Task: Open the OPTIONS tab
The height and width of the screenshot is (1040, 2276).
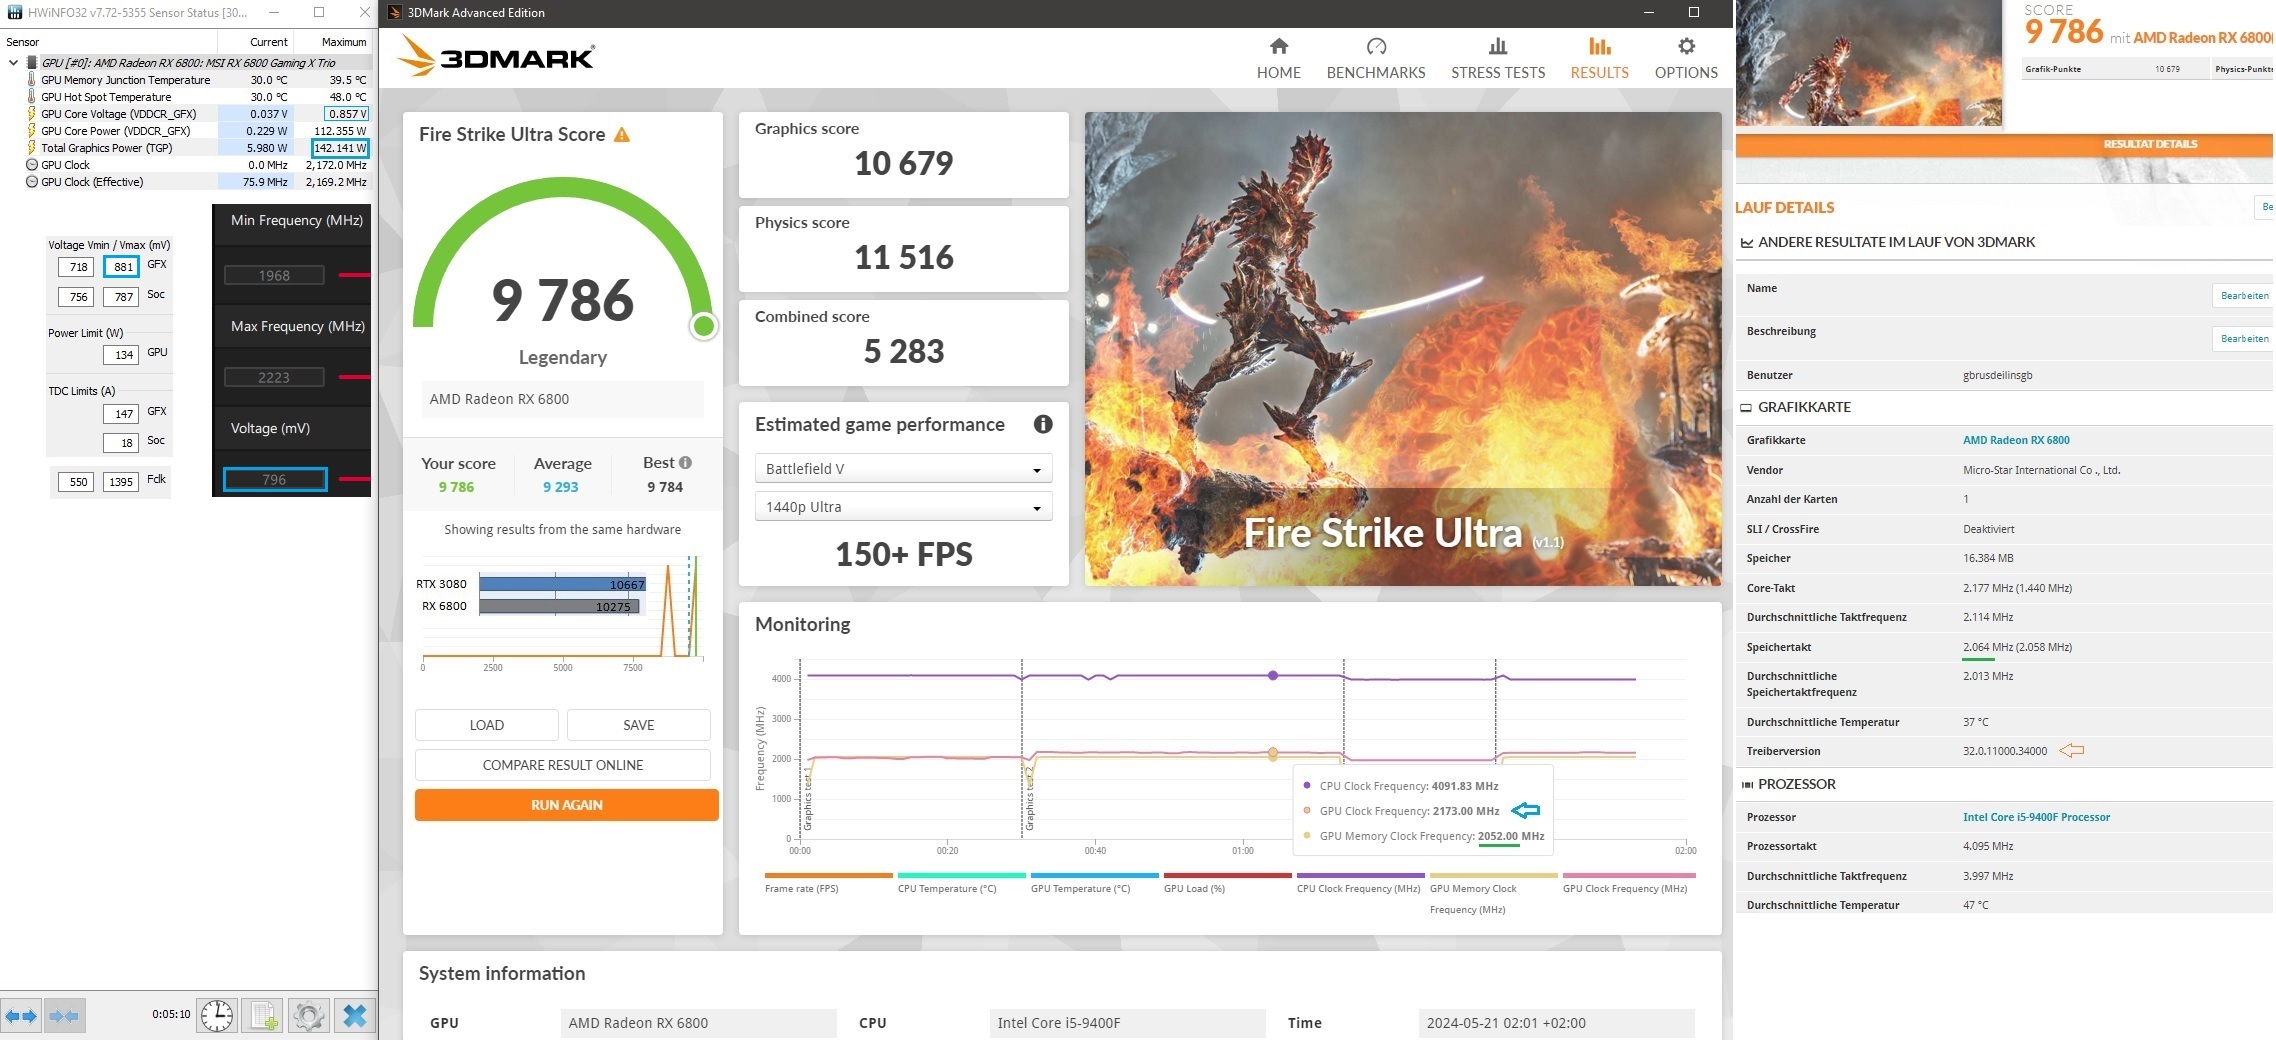Action: [1686, 59]
